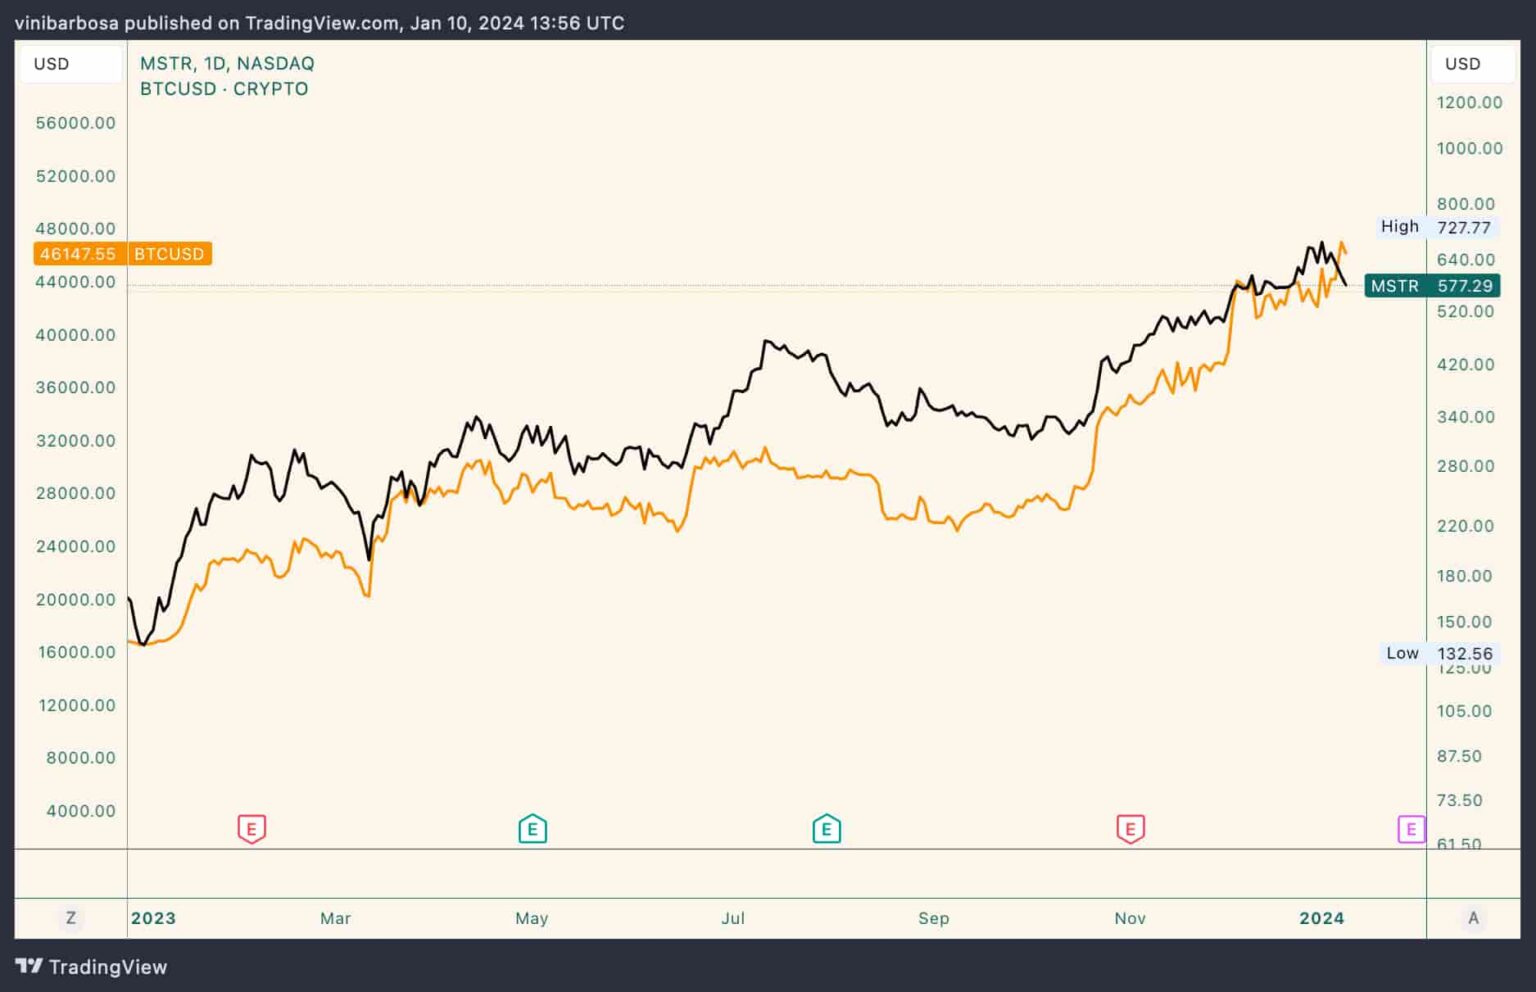Click the orange BTCUSD 46147.55 price flag

coord(122,253)
